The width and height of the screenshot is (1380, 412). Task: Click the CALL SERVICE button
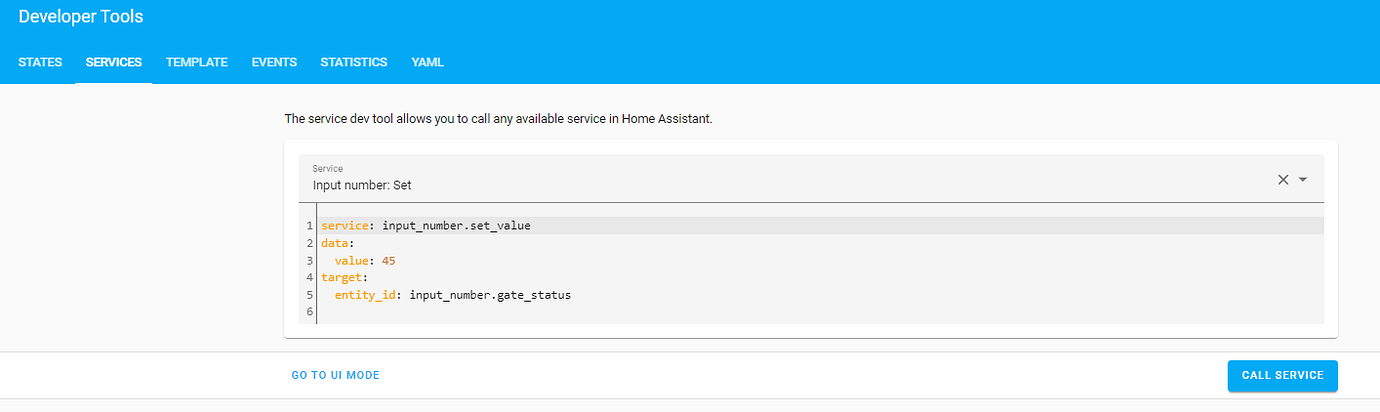[1283, 375]
